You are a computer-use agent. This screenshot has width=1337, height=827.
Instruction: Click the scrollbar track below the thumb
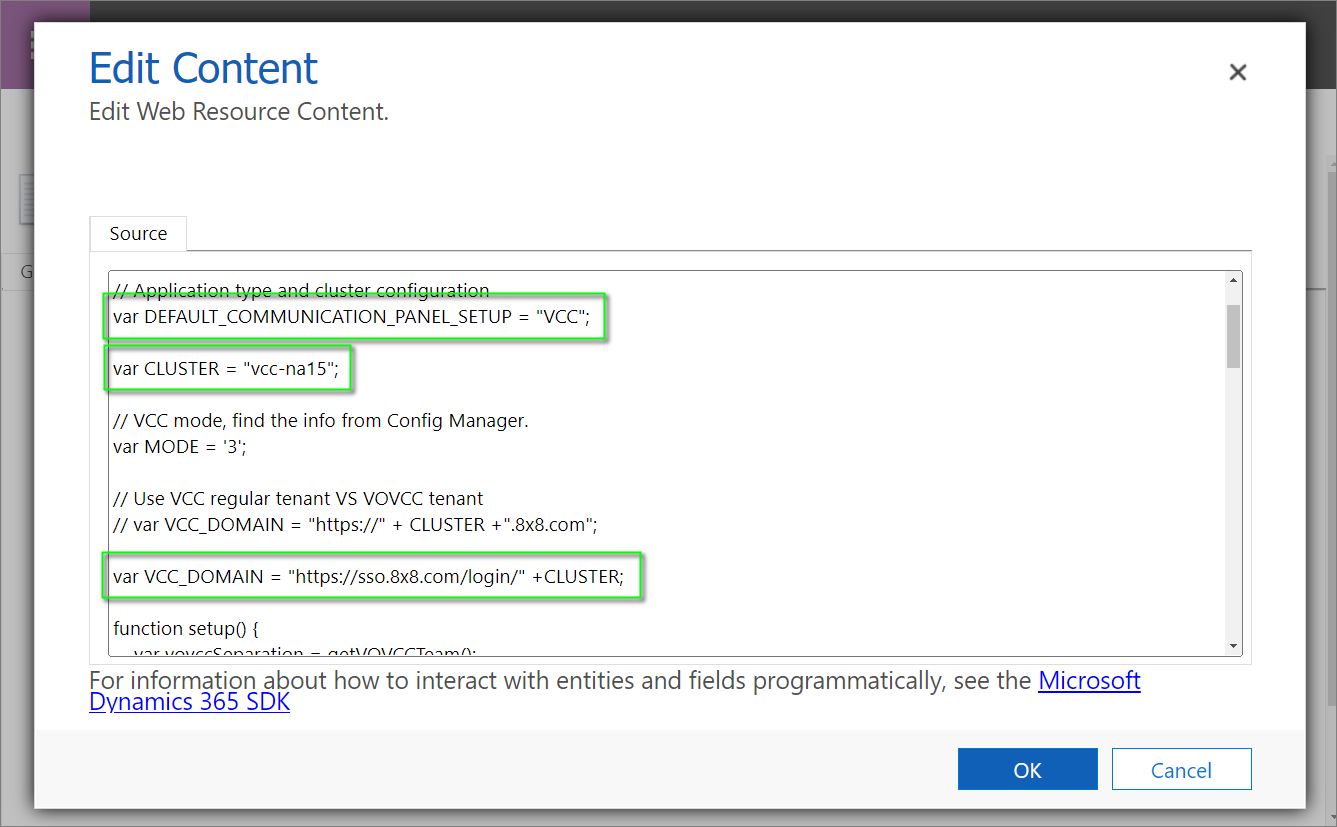tap(1233, 500)
